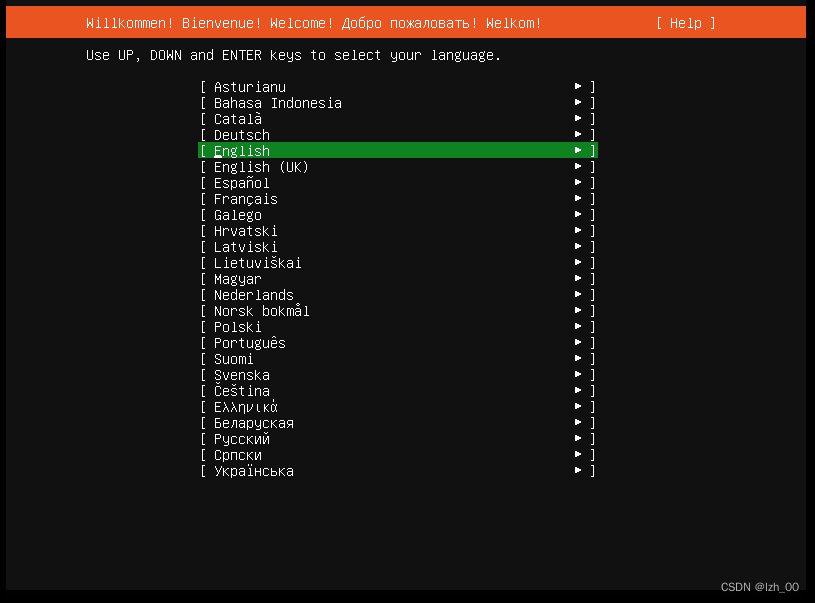Click the arrow on the Português row
The height and width of the screenshot is (603, 815).
[578, 343]
